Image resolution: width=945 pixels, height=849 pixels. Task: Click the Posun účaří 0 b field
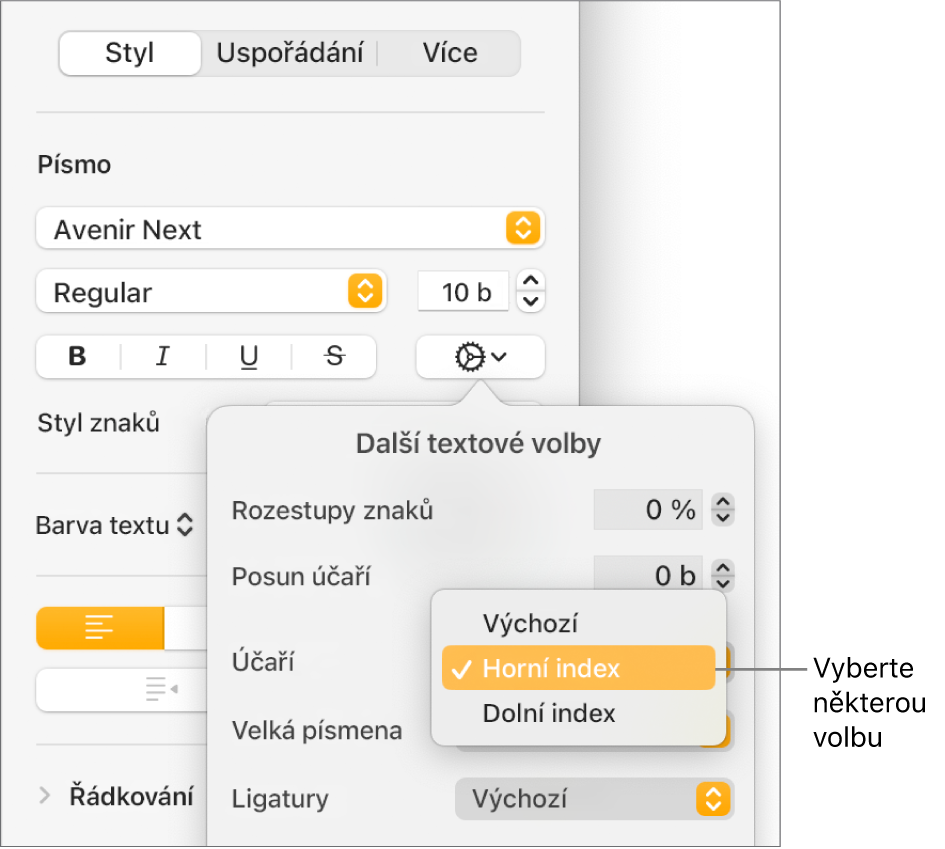(x=648, y=574)
